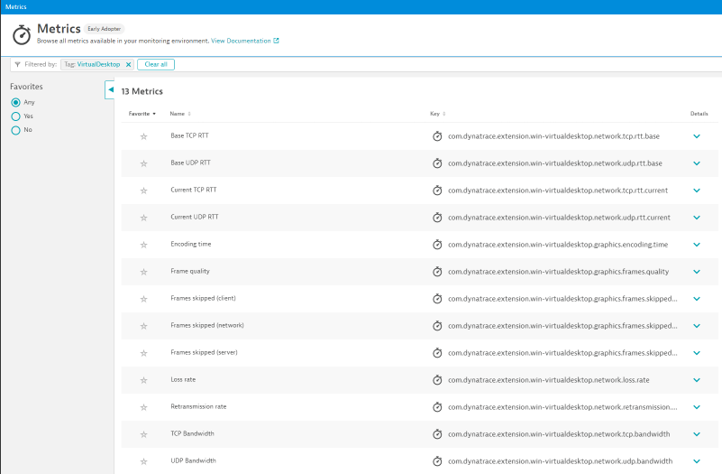The image size is (722, 474).
Task: Favorite the Loss rate metric star
Action: click(144, 380)
